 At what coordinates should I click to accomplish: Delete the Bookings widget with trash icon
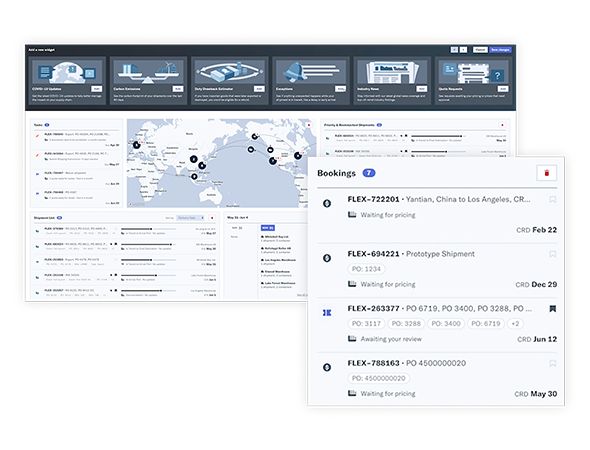(546, 173)
